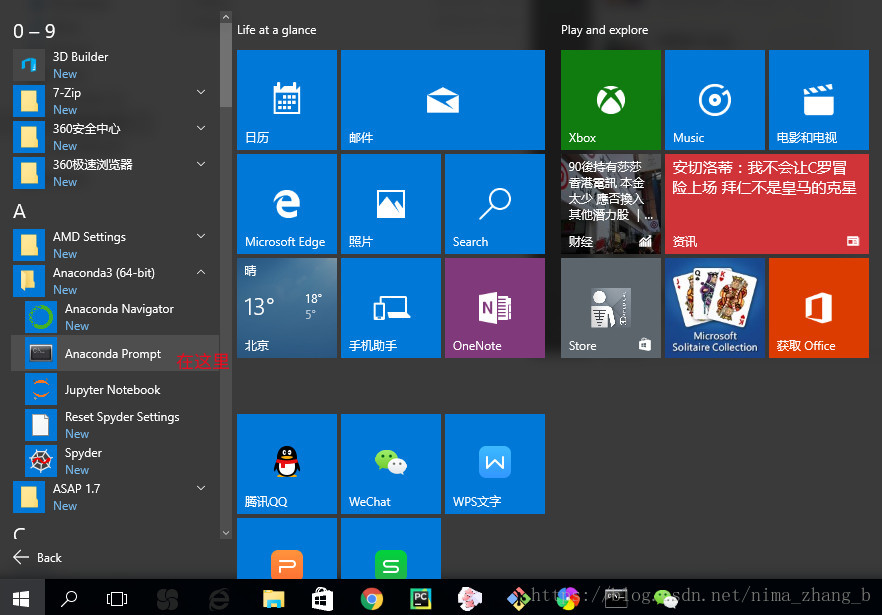Image resolution: width=882 pixels, height=615 pixels.
Task: Click the app list scroll up arrow
Action: [x=226, y=17]
